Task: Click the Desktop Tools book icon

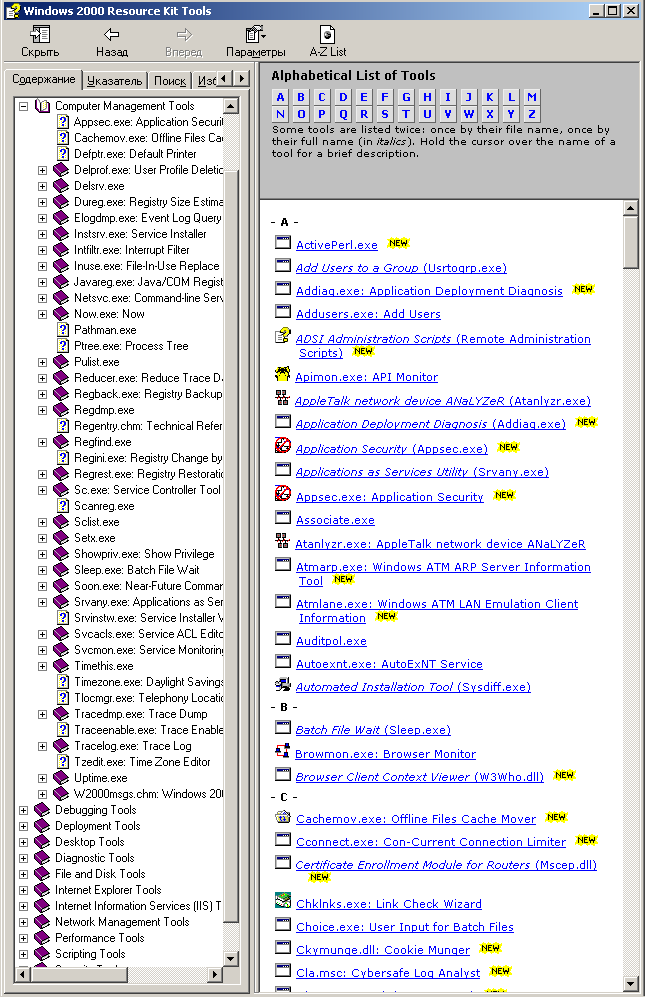Action: 42,842
